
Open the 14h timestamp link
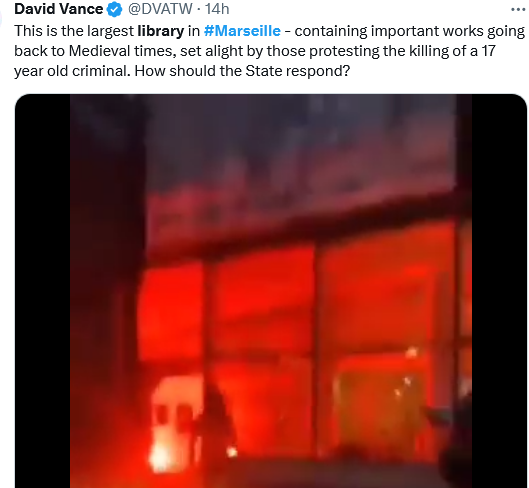(x=217, y=9)
